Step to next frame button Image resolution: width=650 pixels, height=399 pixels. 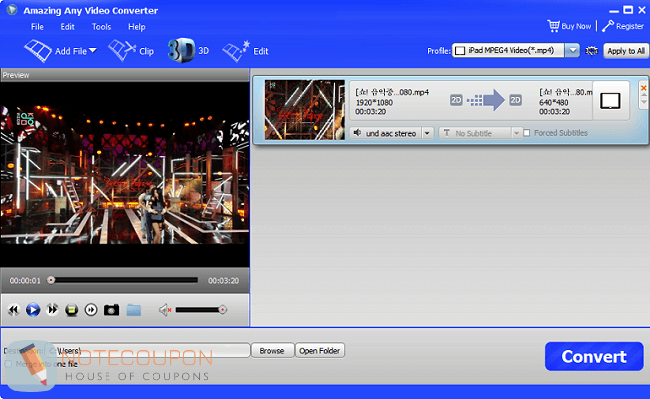click(x=91, y=310)
